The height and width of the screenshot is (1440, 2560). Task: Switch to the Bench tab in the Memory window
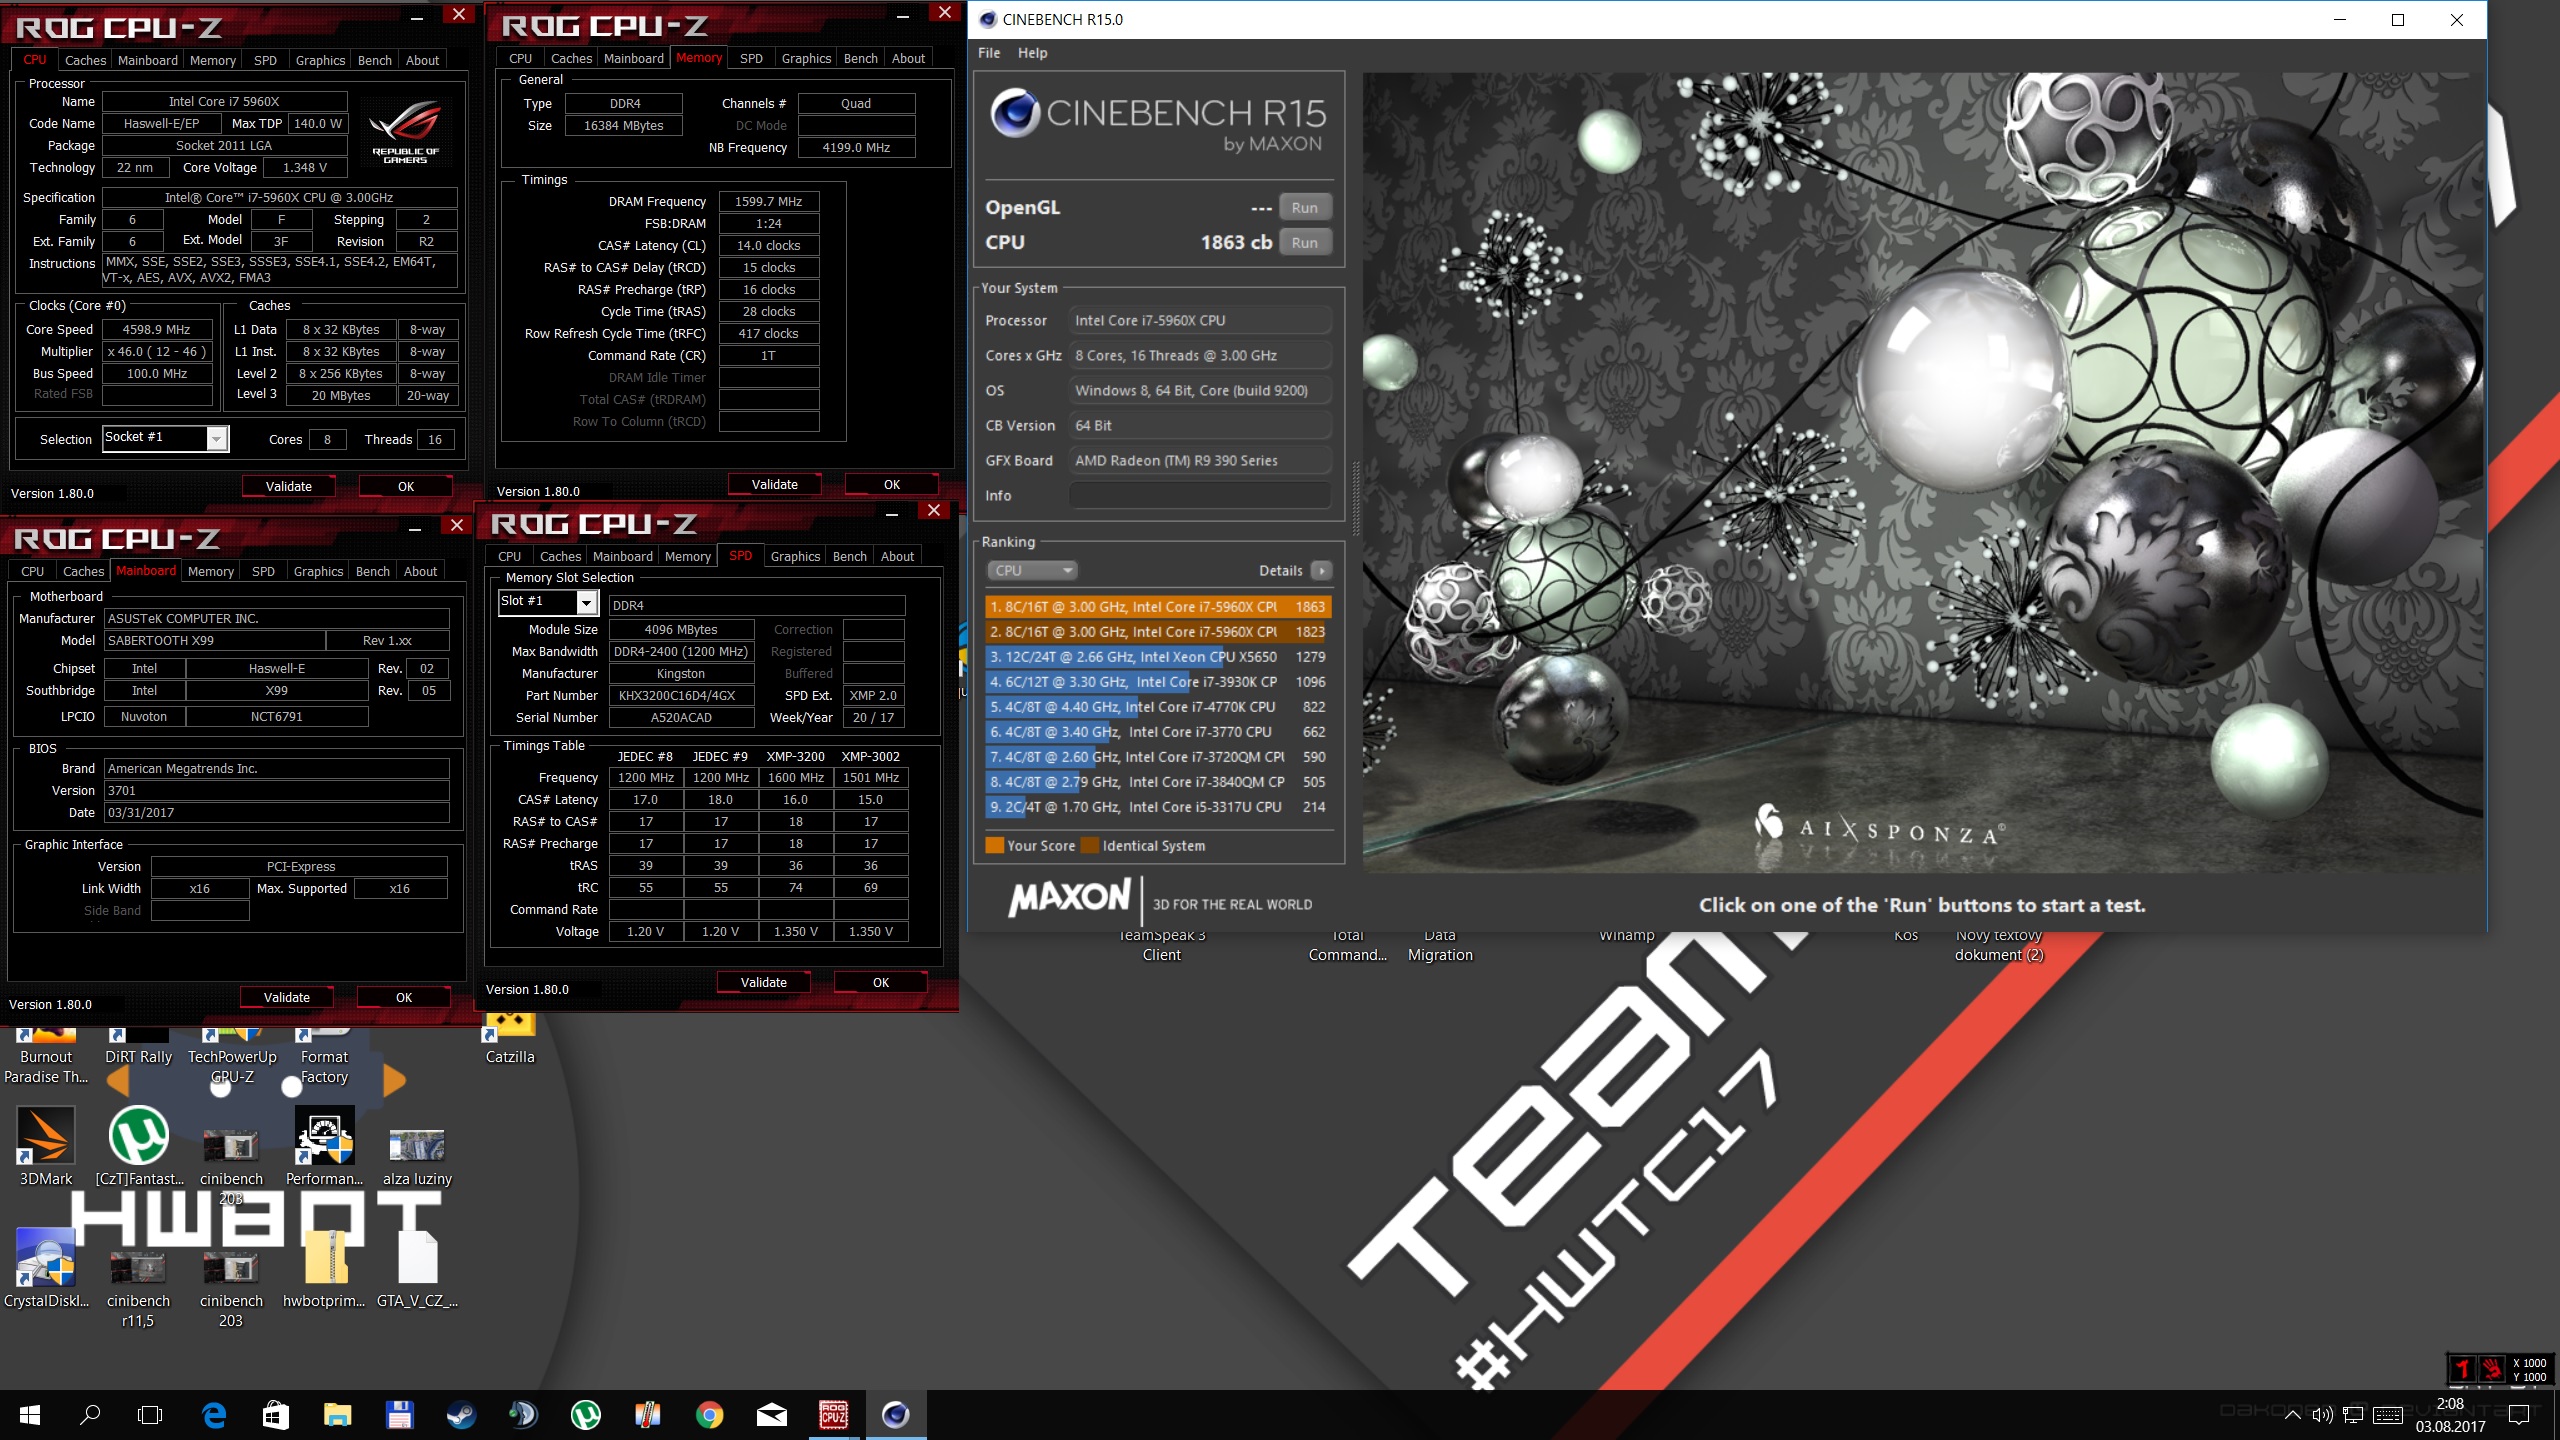point(860,58)
